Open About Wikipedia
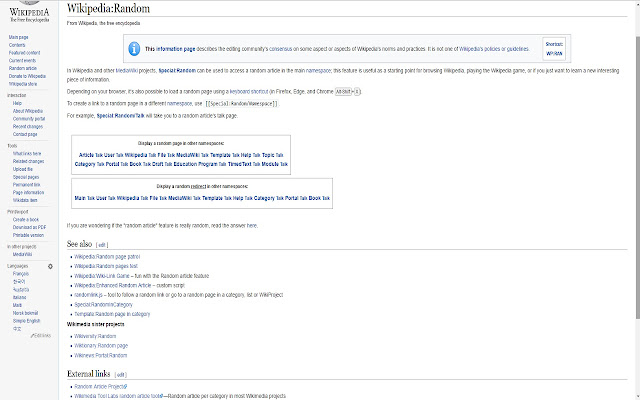 pyautogui.click(x=28, y=111)
